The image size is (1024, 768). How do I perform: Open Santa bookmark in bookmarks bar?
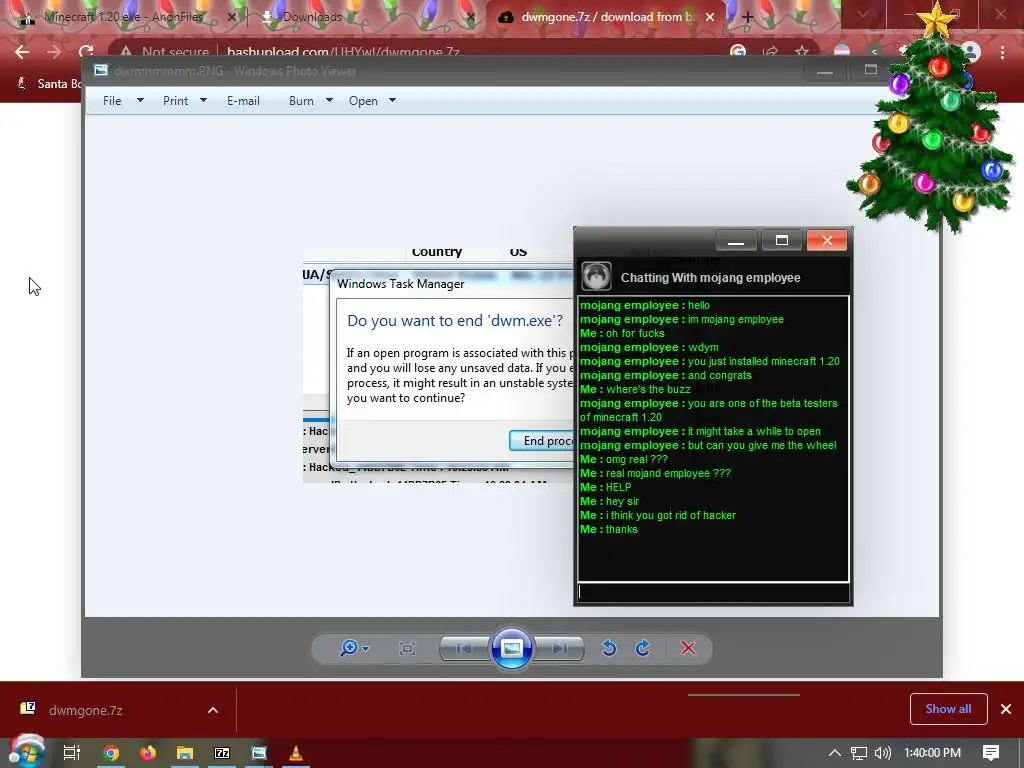(x=49, y=84)
